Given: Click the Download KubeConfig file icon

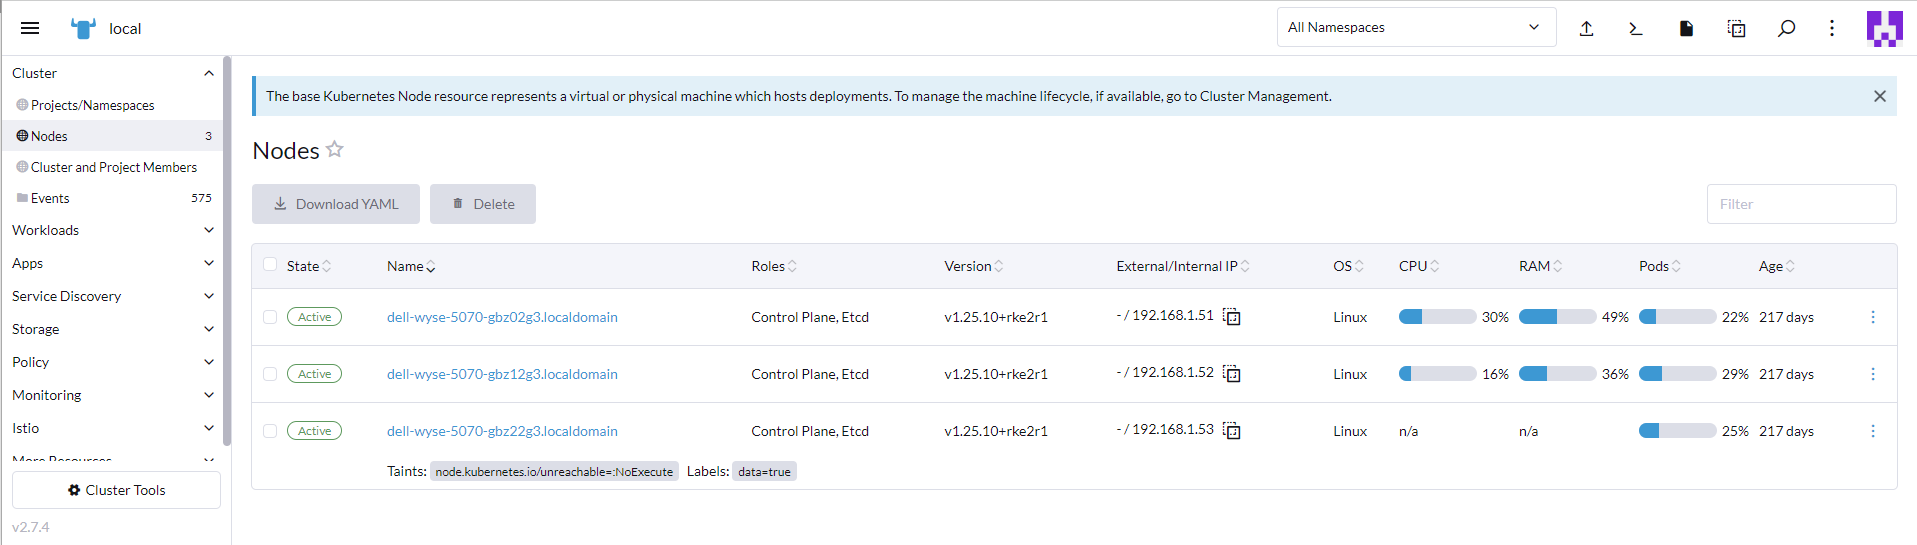Looking at the screenshot, I should pyautogui.click(x=1686, y=28).
